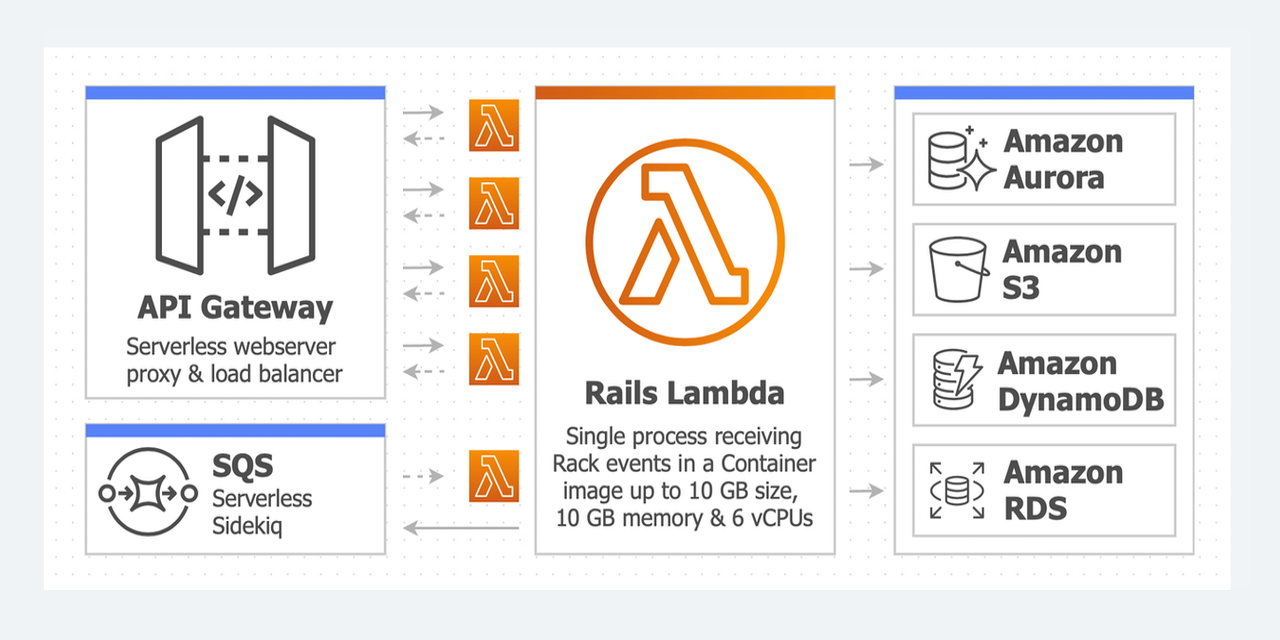Click the long solid arrow pointing toward SQS
The width and height of the screenshot is (1280, 640).
tap(461, 528)
